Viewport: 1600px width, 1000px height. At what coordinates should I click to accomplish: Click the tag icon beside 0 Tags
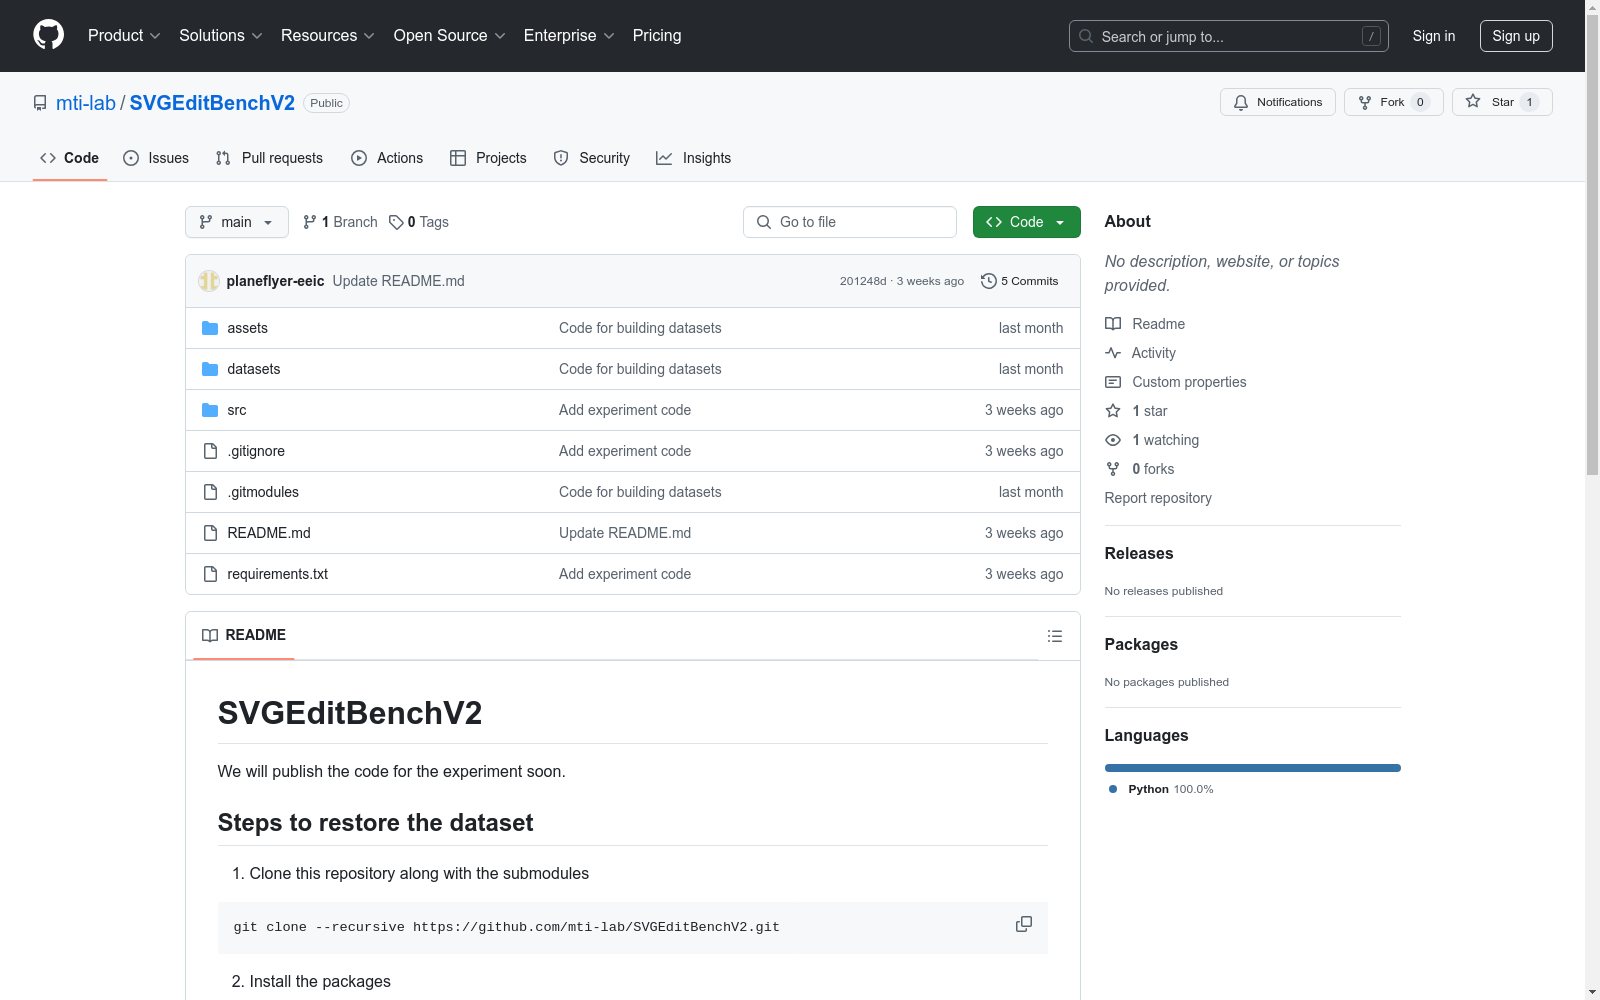(x=396, y=222)
